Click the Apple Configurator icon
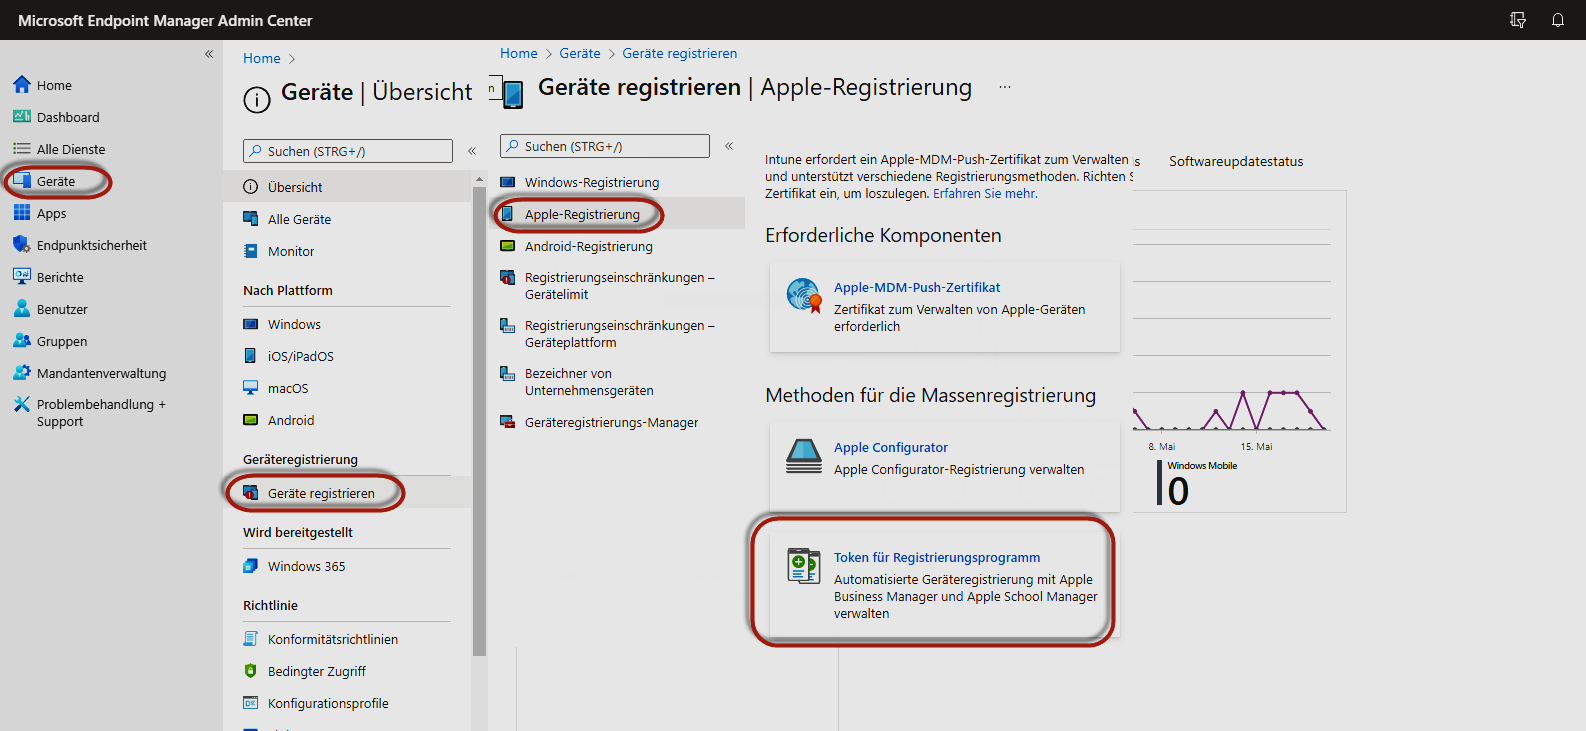This screenshot has height=731, width=1586. click(x=803, y=456)
